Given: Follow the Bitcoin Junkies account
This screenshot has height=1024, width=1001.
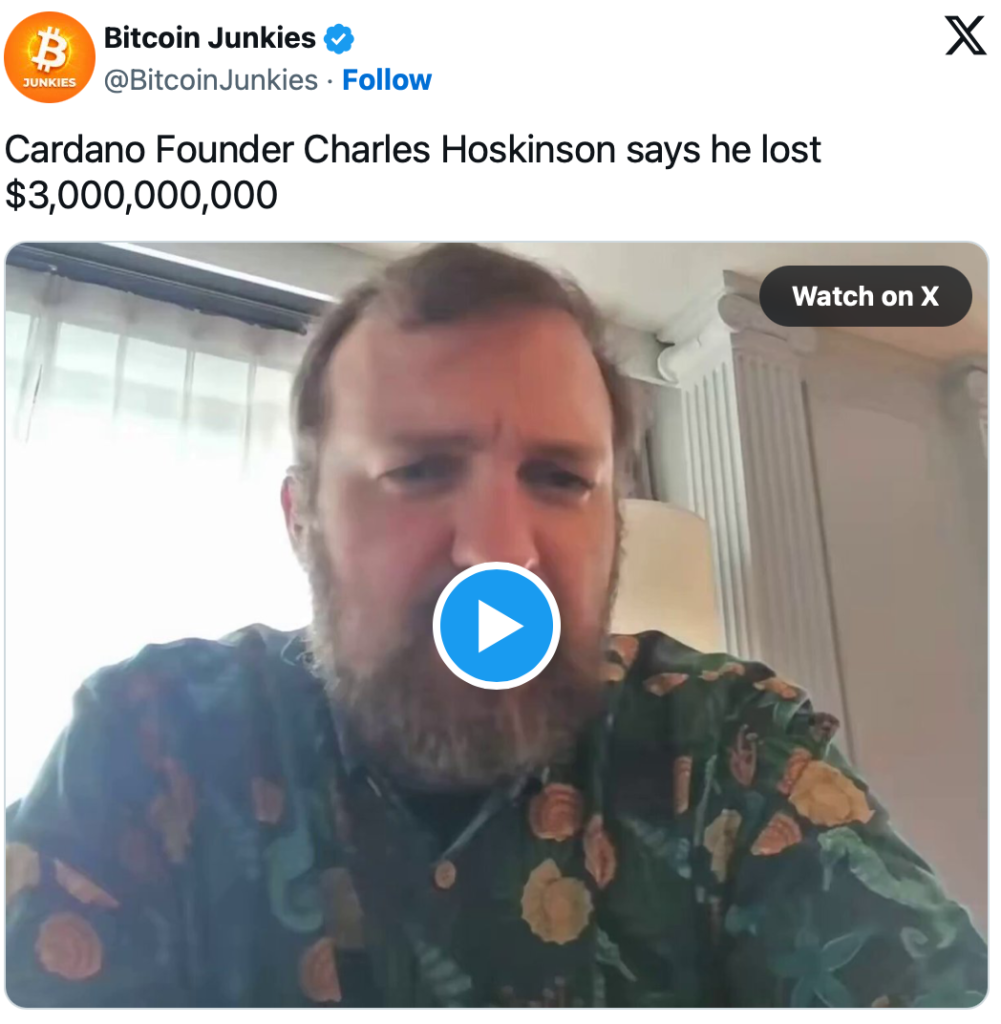Looking at the screenshot, I should click(387, 80).
